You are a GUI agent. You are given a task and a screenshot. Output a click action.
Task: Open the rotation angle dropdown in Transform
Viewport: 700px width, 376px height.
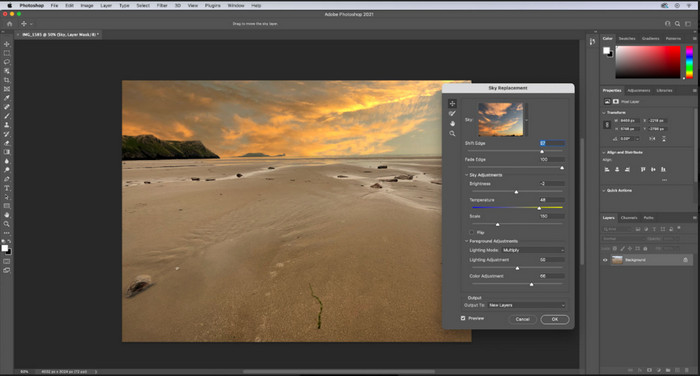click(x=637, y=139)
